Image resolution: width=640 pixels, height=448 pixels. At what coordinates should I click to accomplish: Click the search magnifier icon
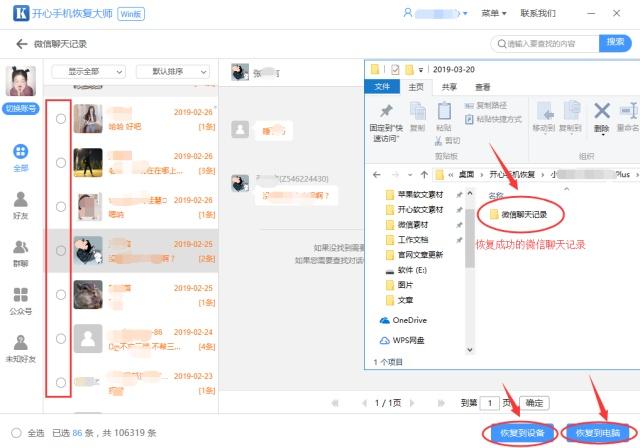pos(502,43)
